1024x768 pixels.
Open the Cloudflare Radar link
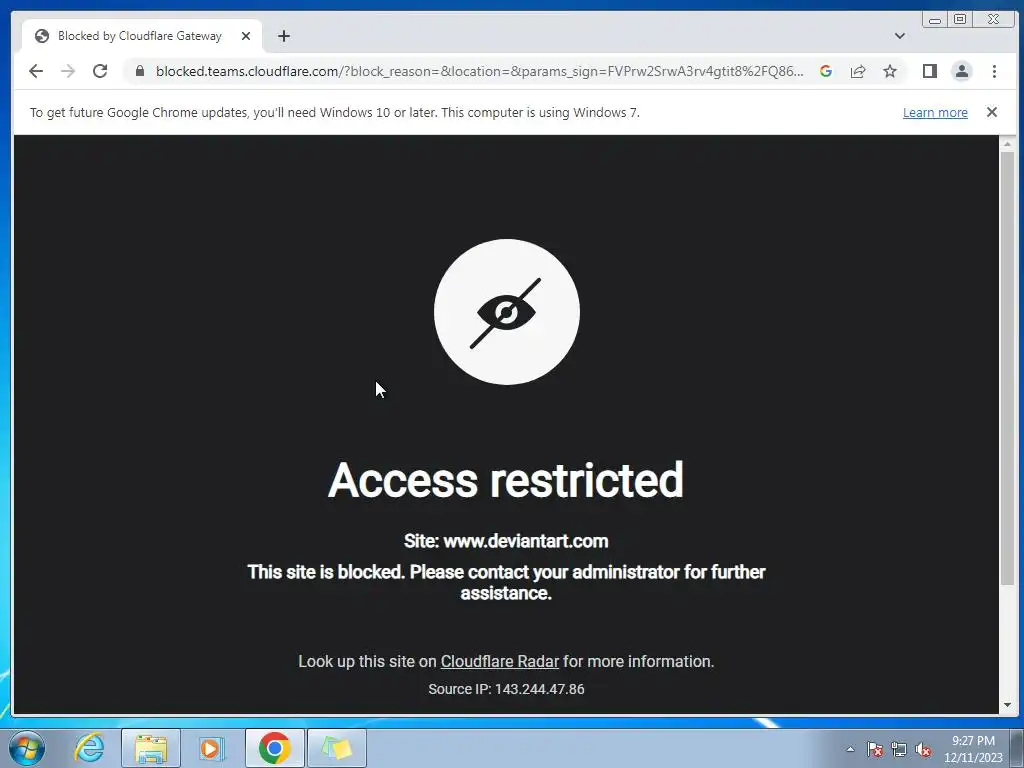pyautogui.click(x=500, y=661)
